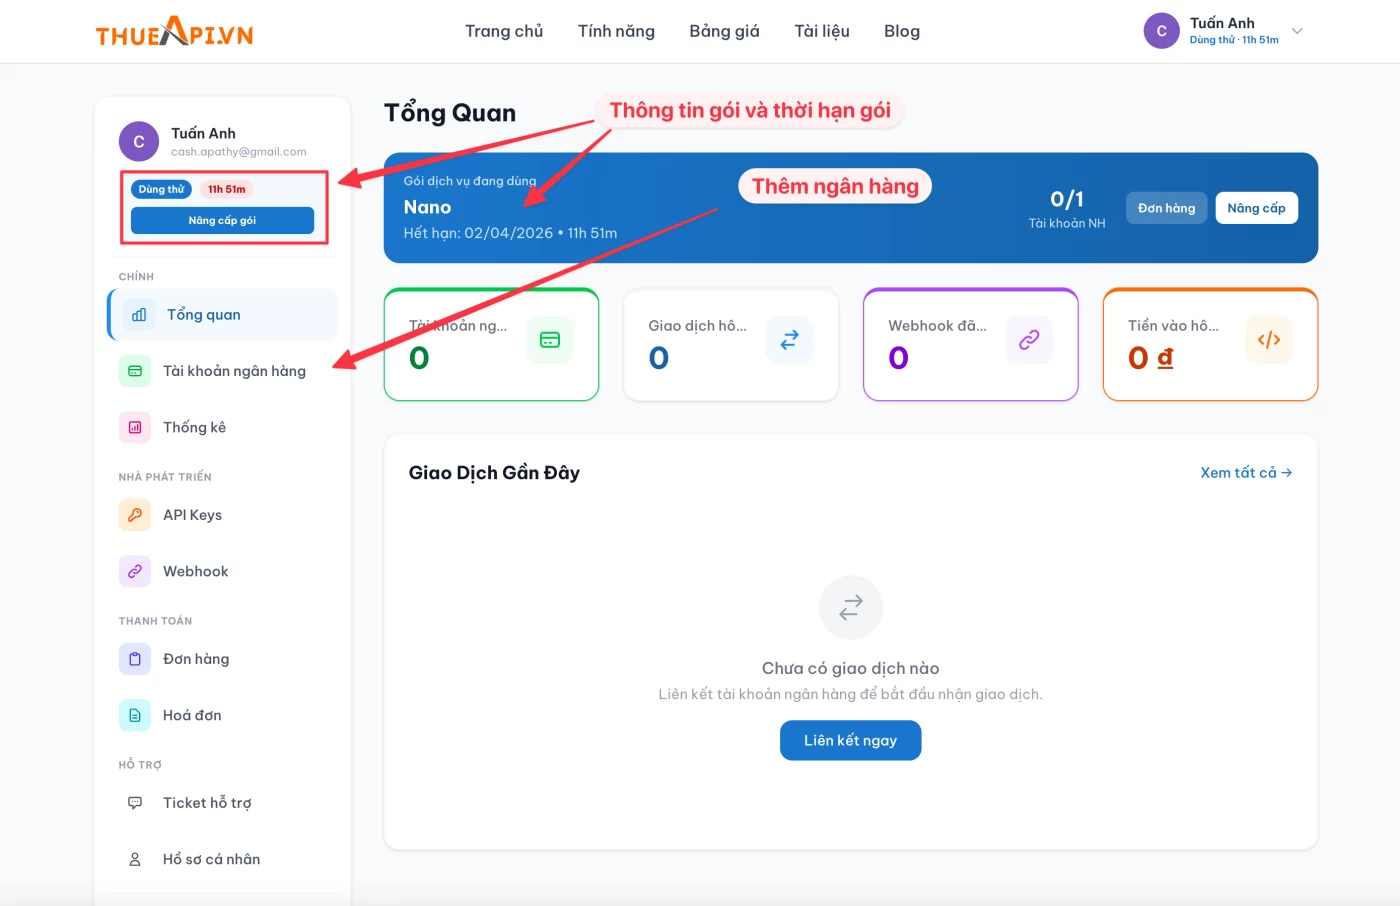Click the Nâng cấp gói sidebar button
1400x906 pixels.
pos(222,220)
